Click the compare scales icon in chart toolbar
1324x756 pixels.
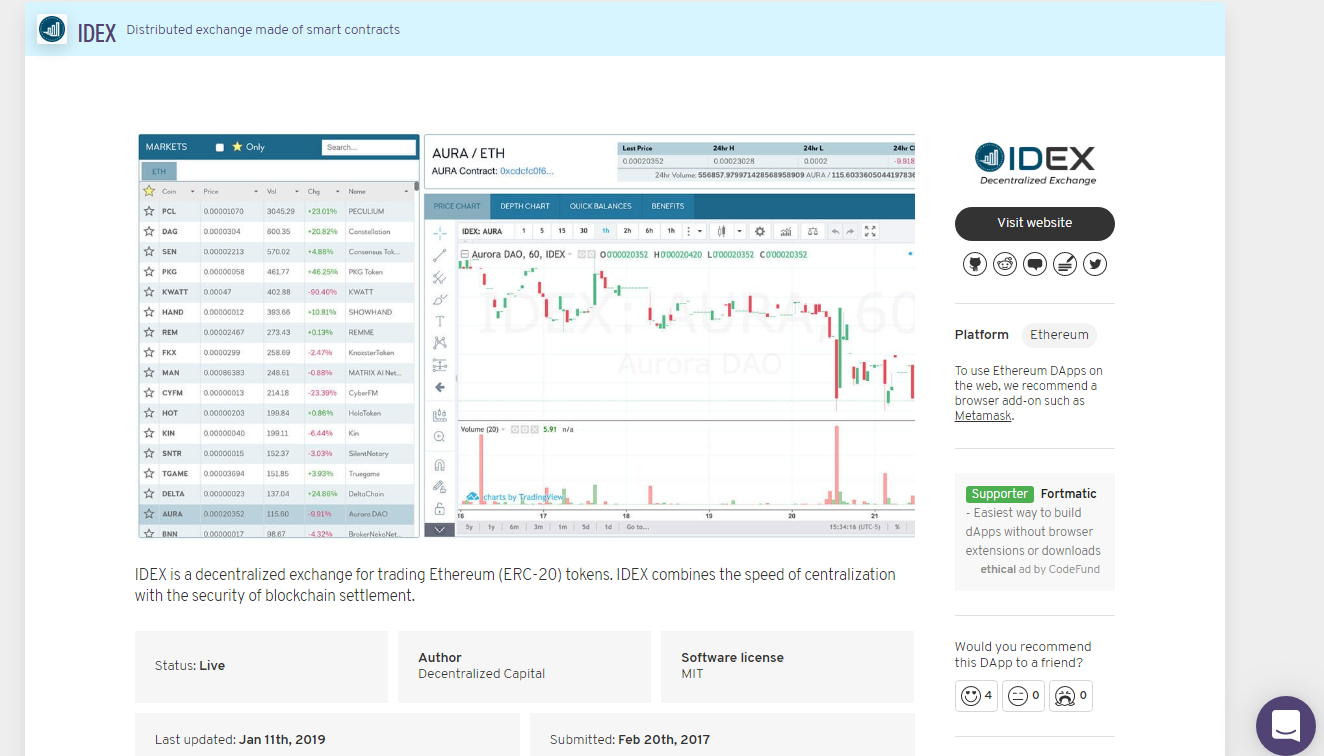(813, 231)
